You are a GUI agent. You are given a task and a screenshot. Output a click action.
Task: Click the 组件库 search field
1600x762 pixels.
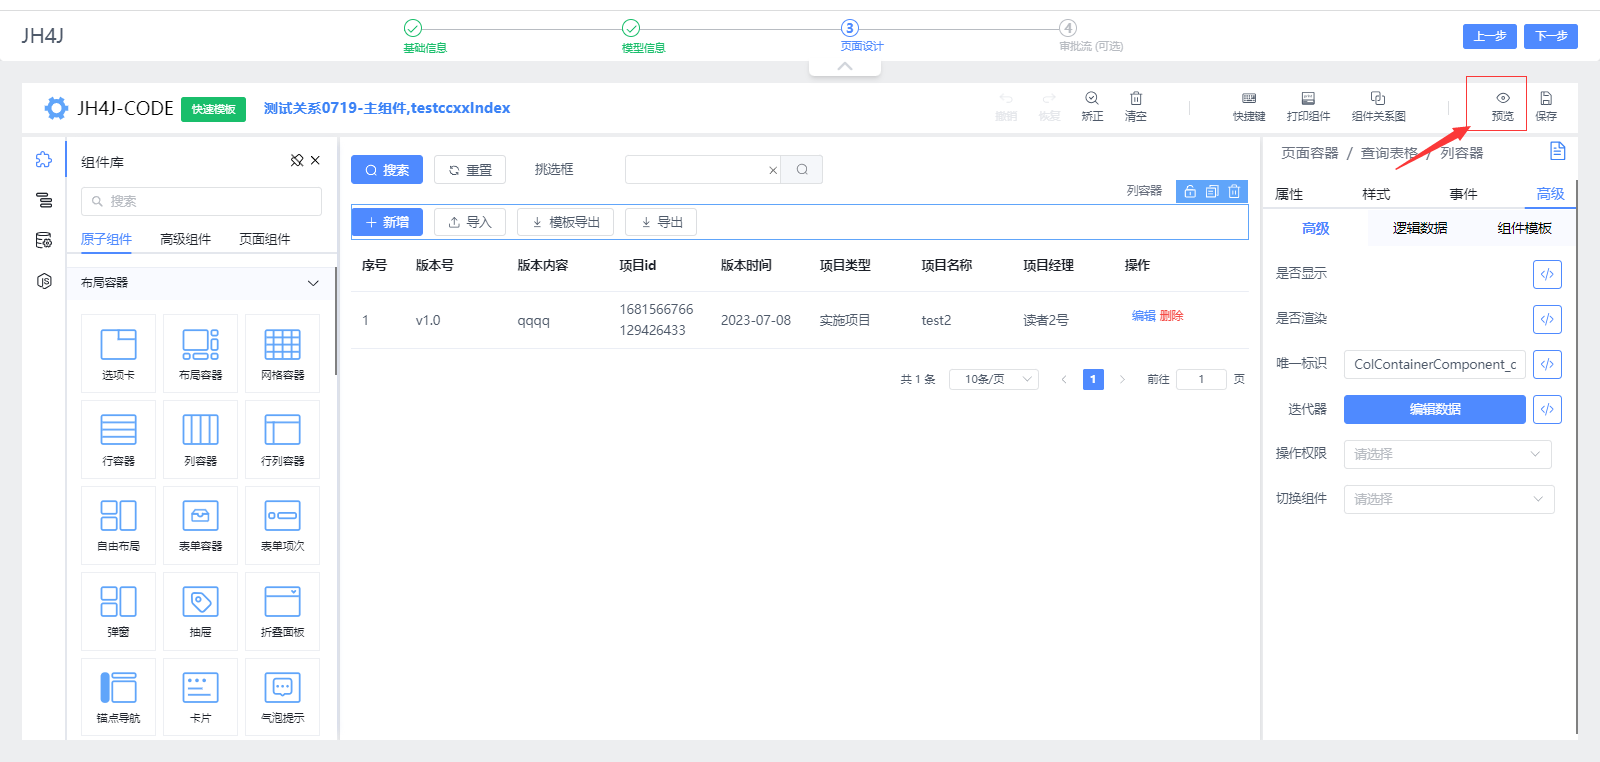pos(201,201)
